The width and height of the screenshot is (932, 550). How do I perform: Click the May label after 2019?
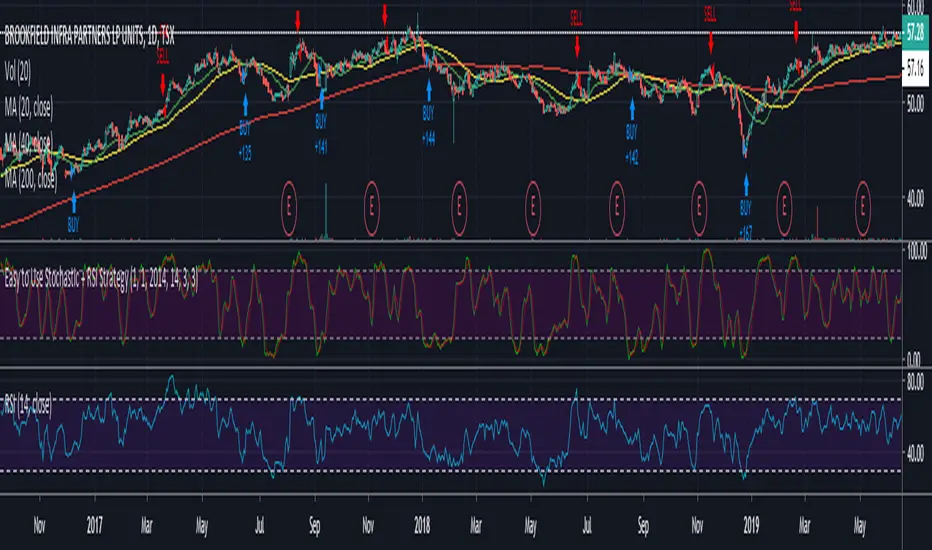tap(860, 526)
